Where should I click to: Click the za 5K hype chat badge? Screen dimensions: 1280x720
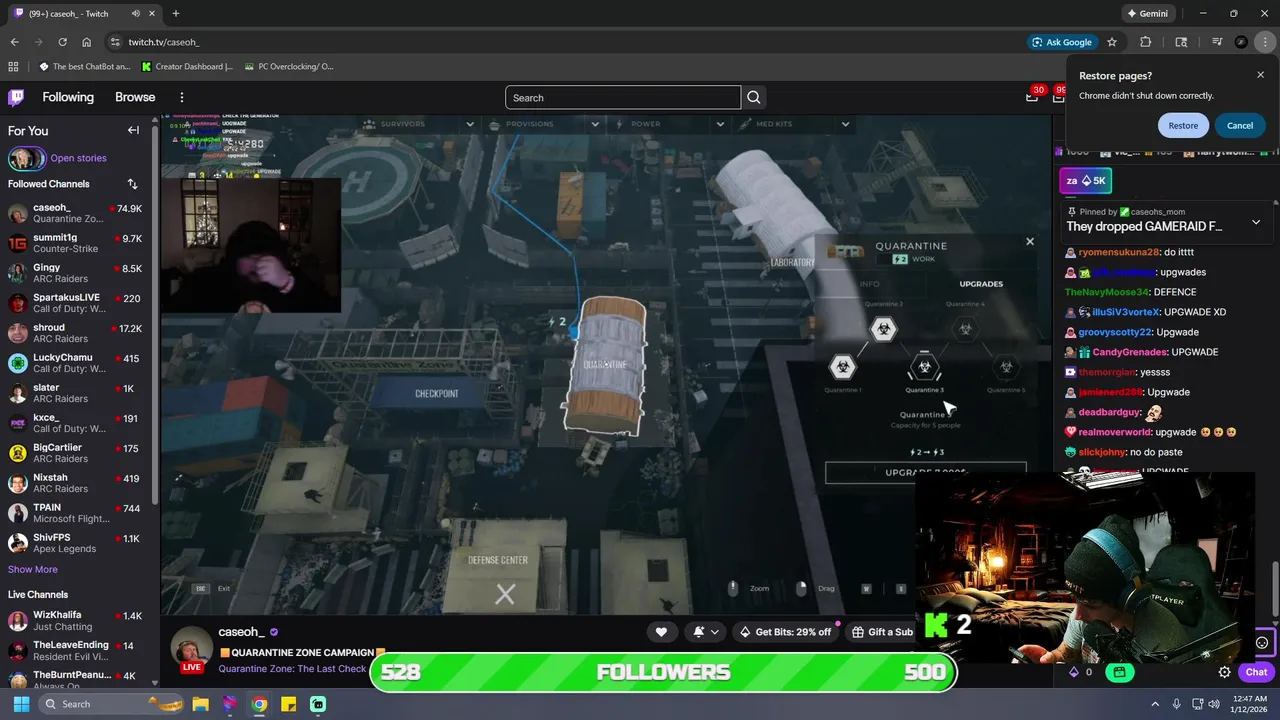(x=1085, y=181)
